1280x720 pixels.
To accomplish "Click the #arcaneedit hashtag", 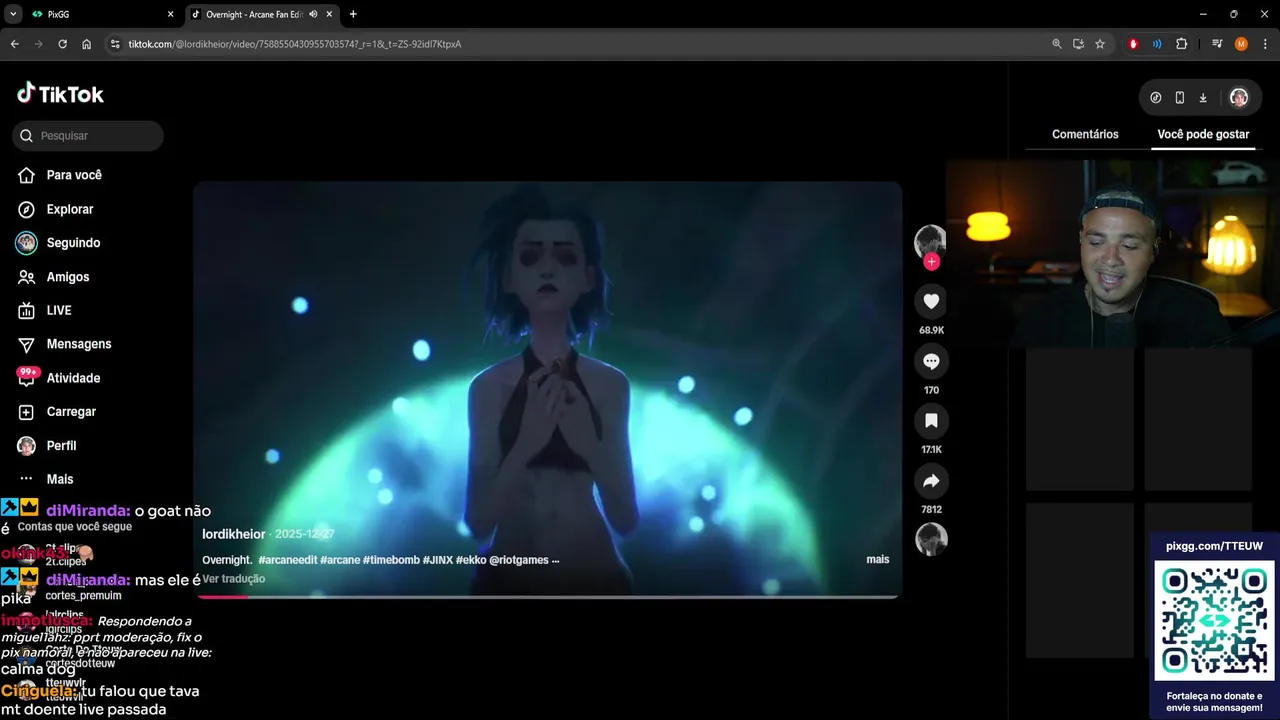I will (287, 560).
